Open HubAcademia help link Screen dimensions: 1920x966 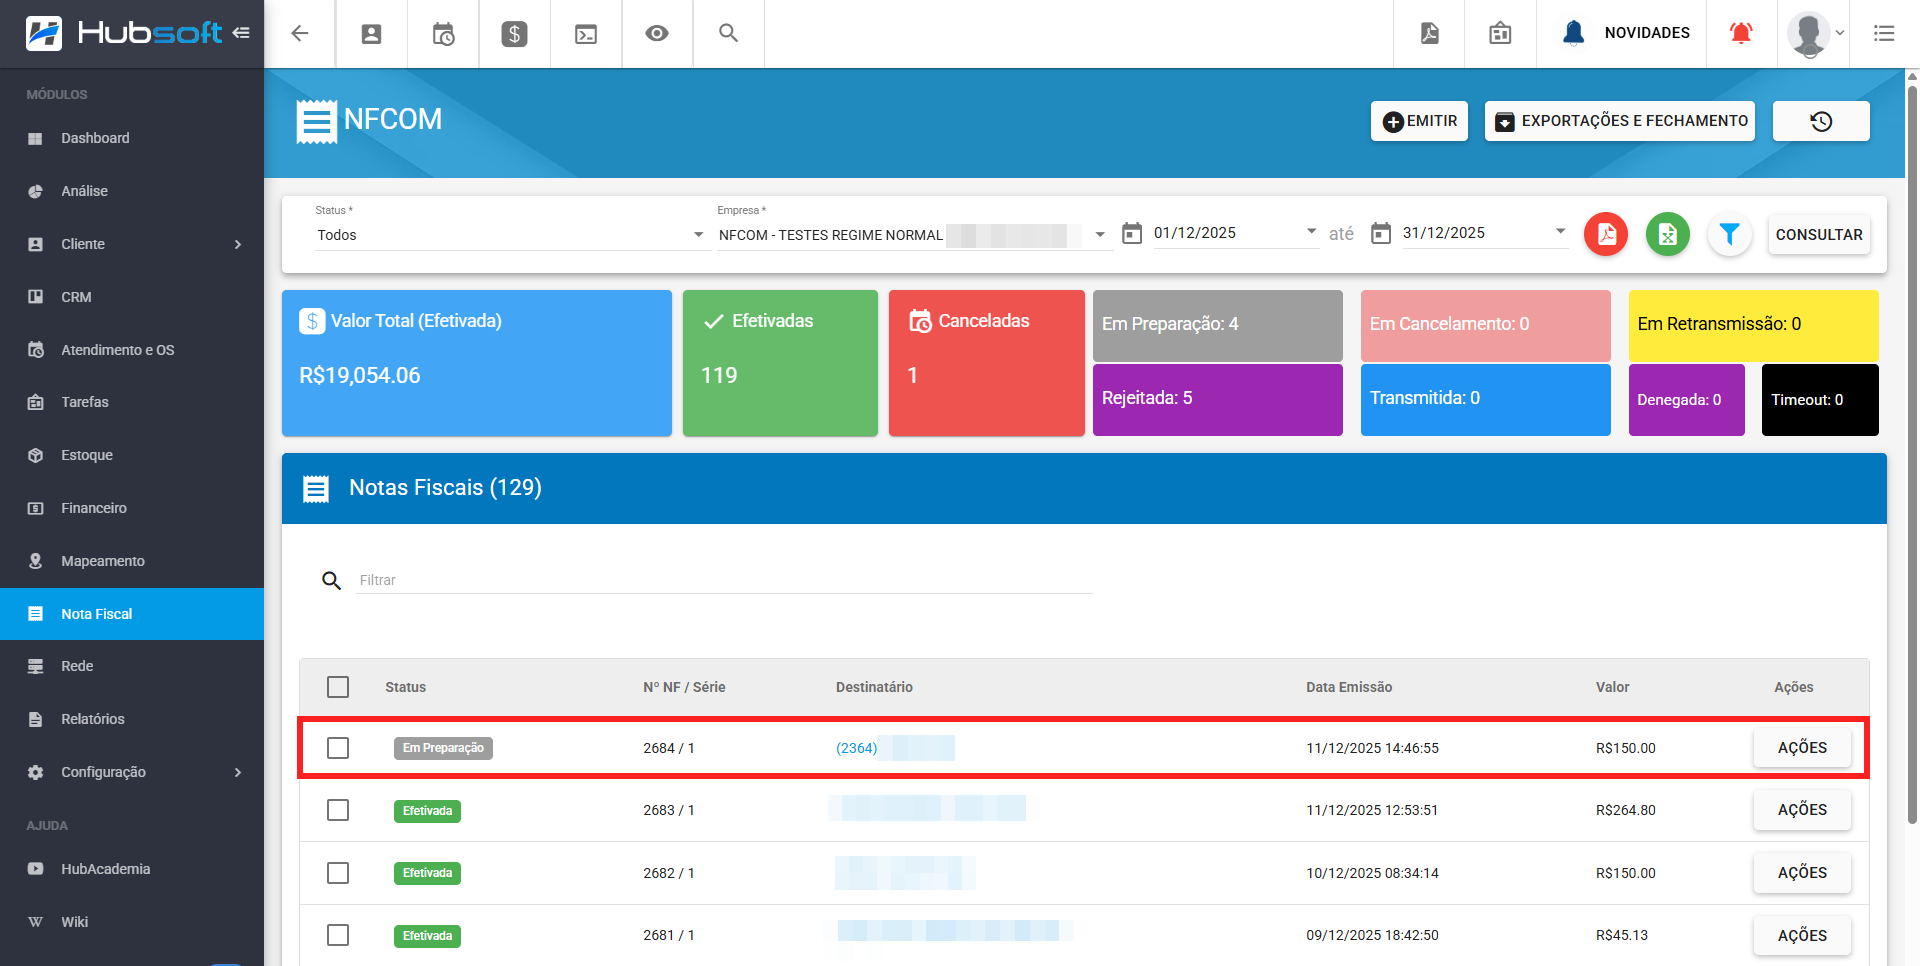point(132,869)
